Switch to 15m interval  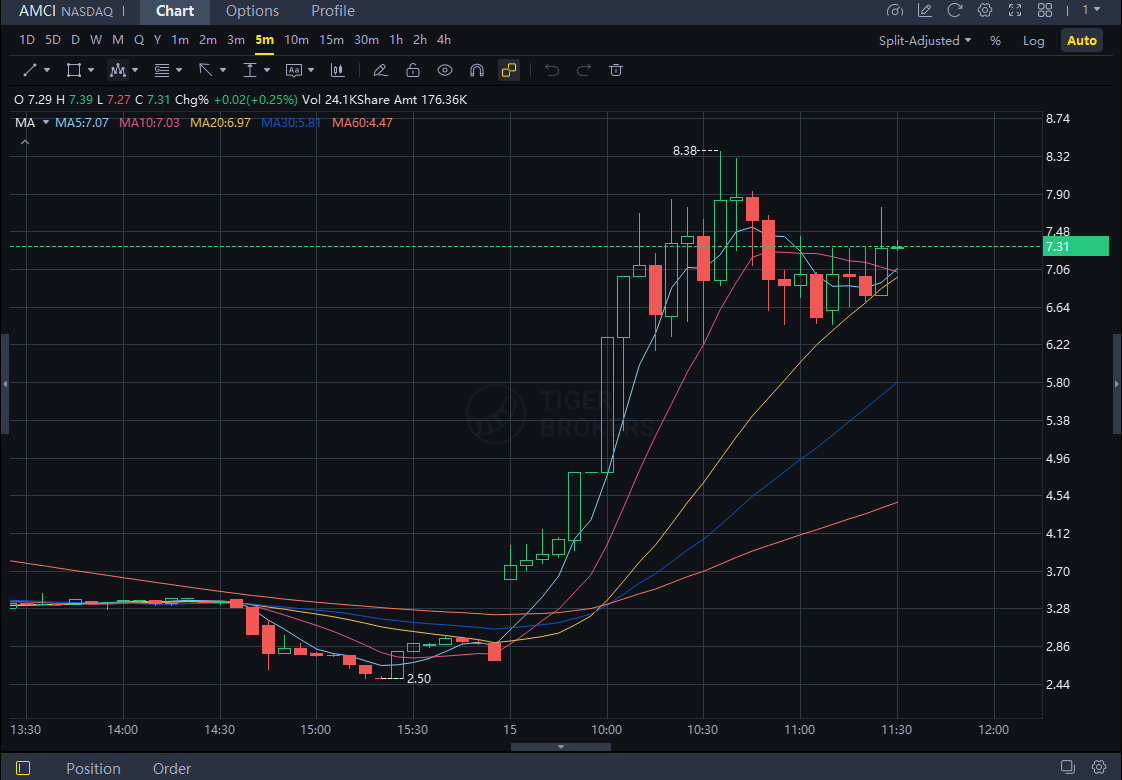point(331,40)
